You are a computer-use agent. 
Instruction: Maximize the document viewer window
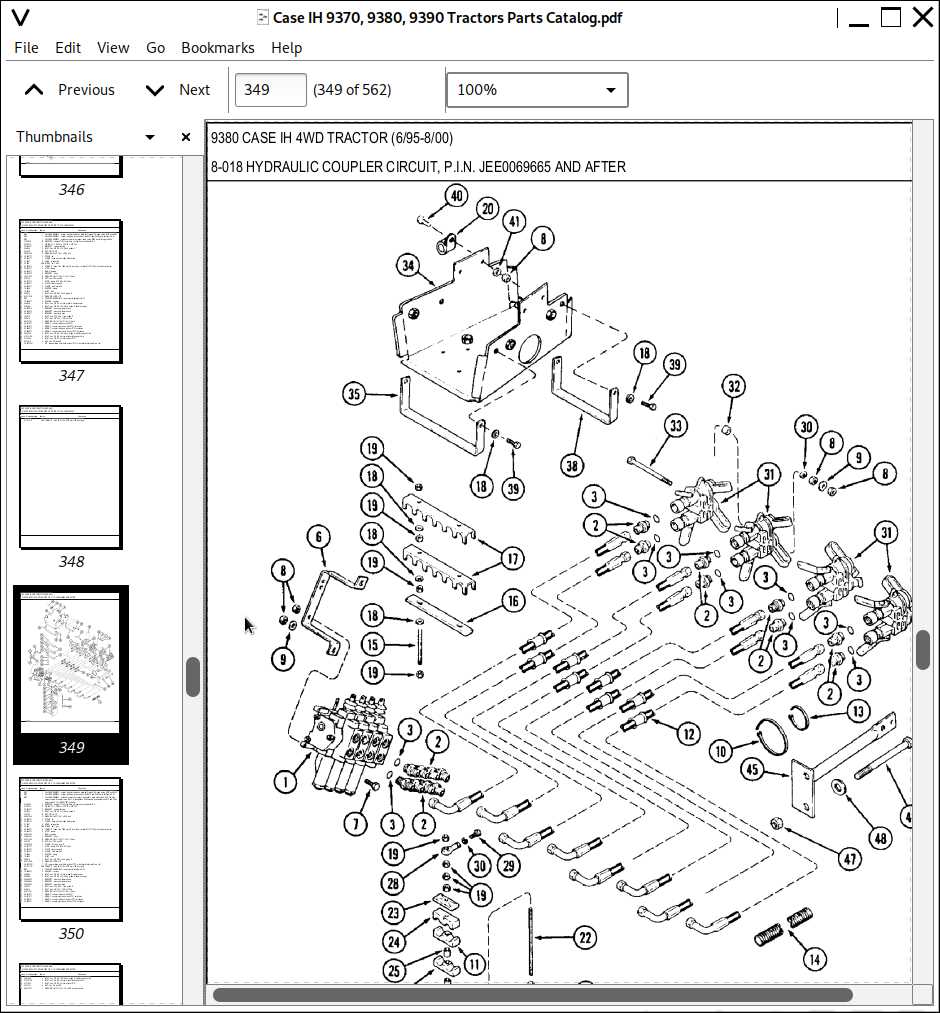coord(891,17)
